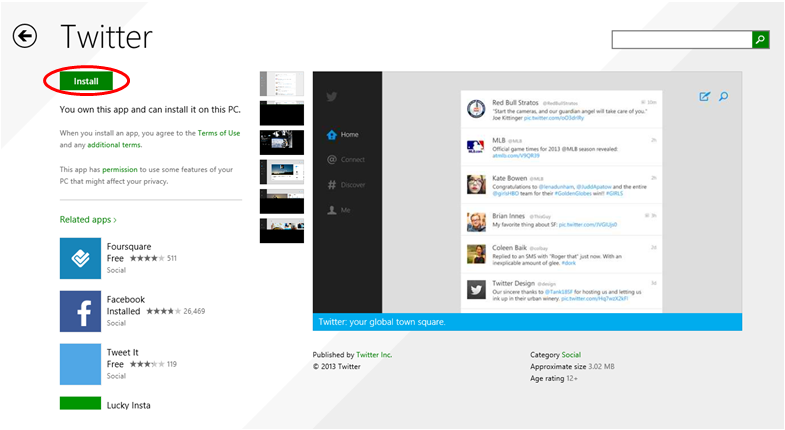Screen dimensions: 785x430
Task: Open the Twitter Inc. publisher link
Action: (x=374, y=355)
